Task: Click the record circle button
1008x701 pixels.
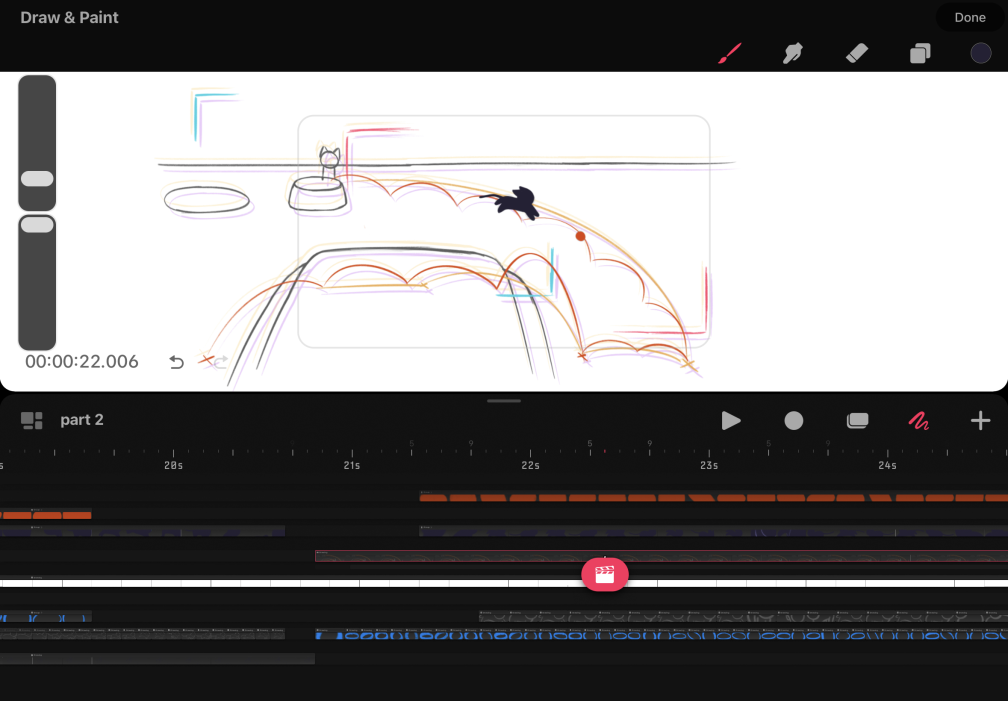Action: [x=794, y=421]
